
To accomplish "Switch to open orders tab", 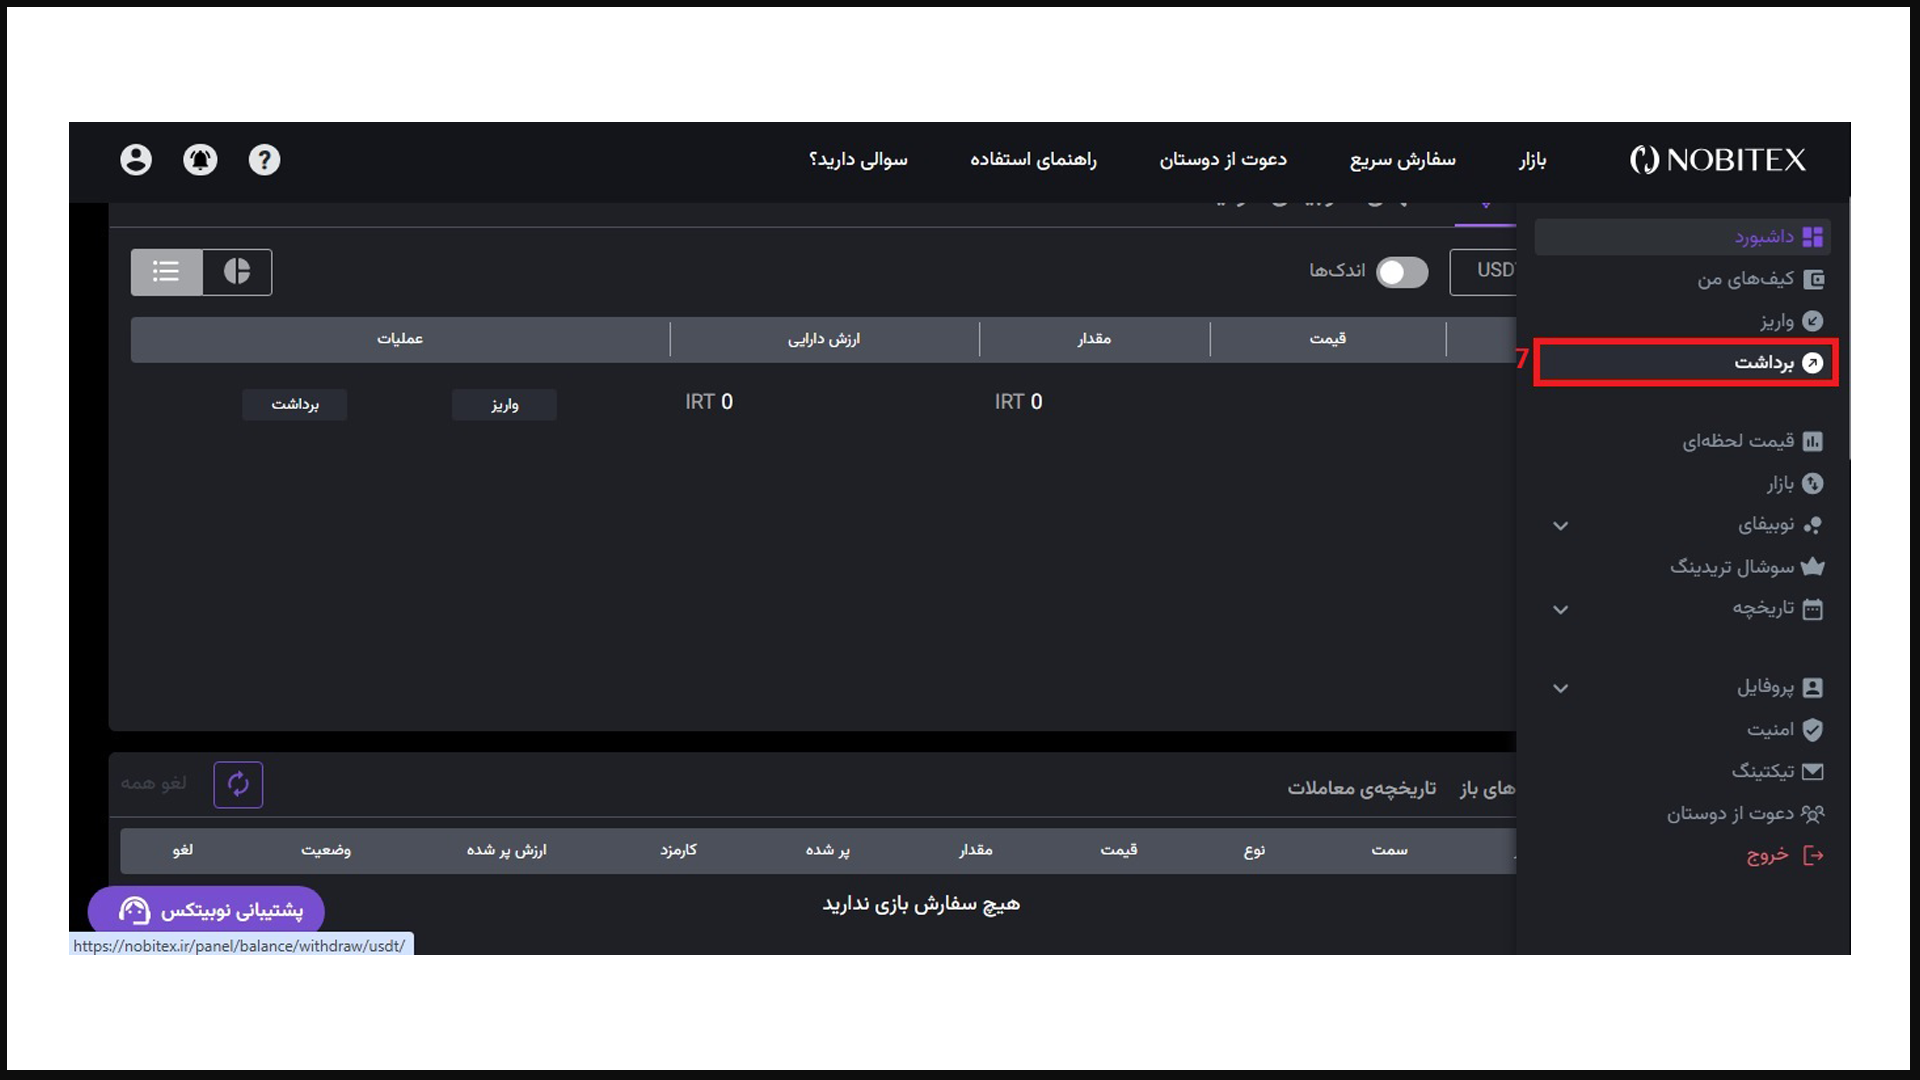I will (x=1488, y=789).
